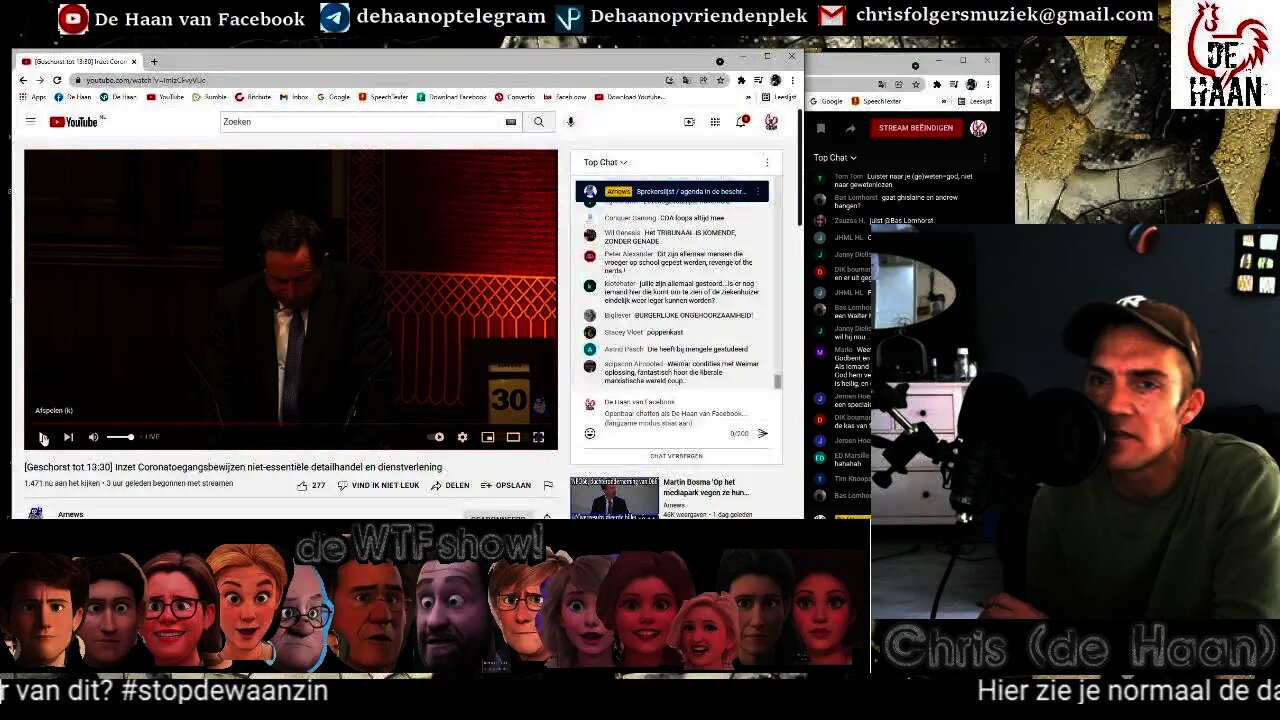Enable miniplayer mode
This screenshot has height=720, width=1280.
(x=488, y=437)
